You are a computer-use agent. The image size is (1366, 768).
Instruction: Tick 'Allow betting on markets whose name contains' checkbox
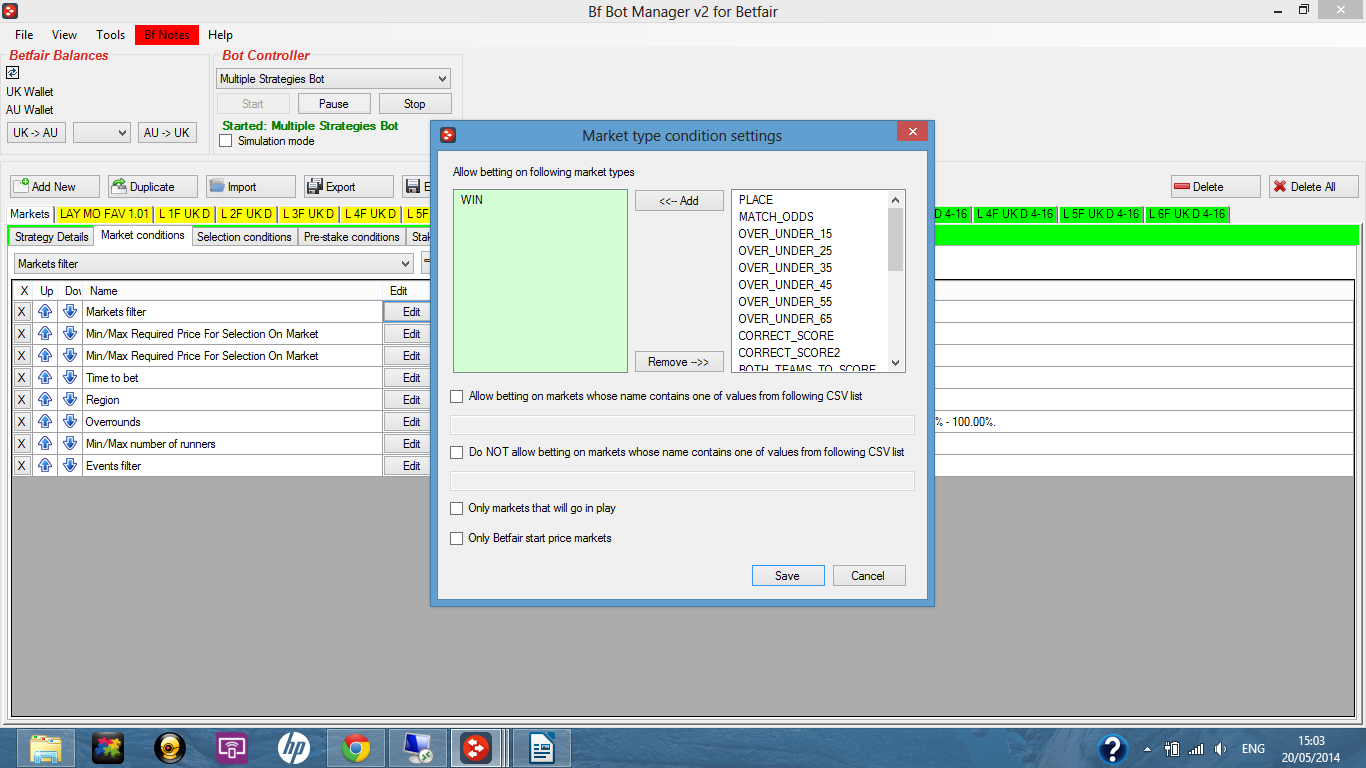[x=457, y=396]
